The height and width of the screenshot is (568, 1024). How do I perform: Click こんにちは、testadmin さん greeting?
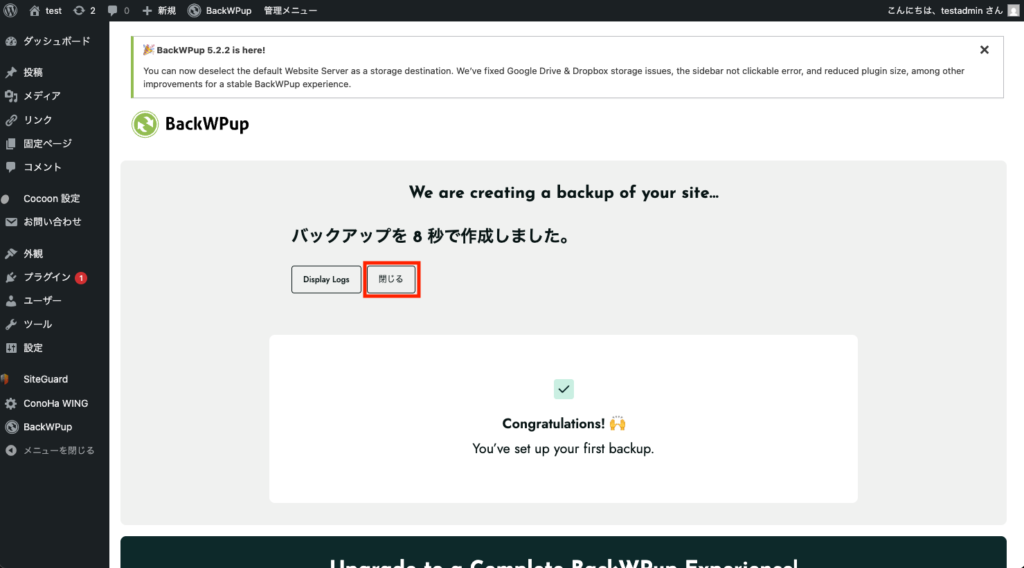(944, 10)
